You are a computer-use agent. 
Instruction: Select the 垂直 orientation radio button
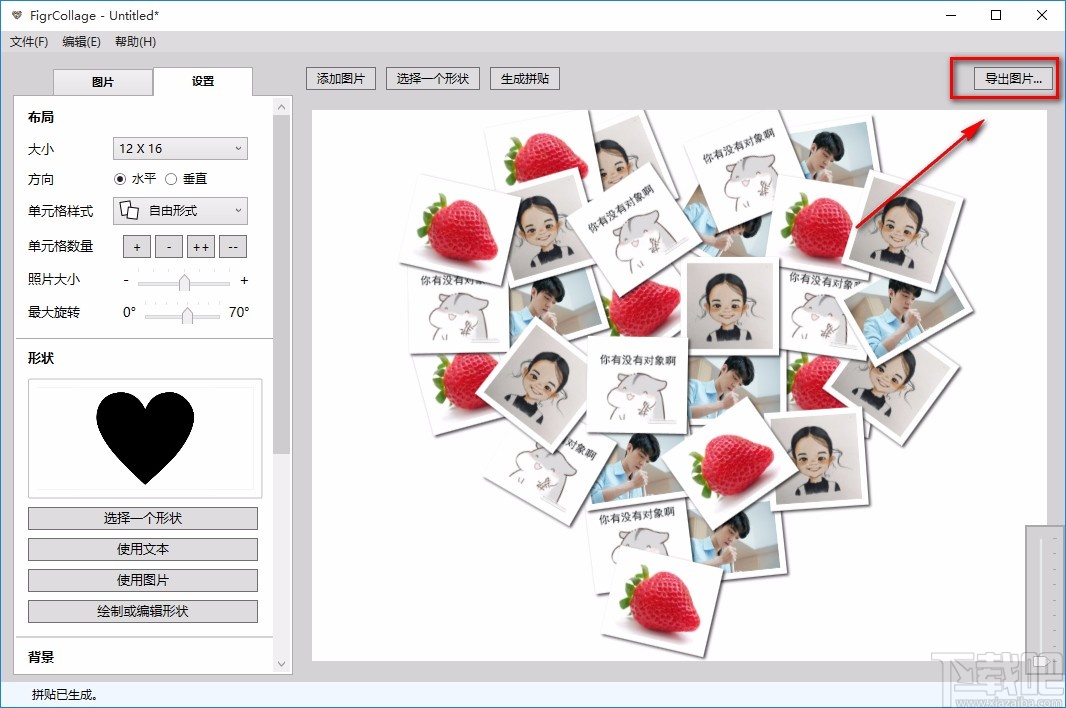click(171, 179)
